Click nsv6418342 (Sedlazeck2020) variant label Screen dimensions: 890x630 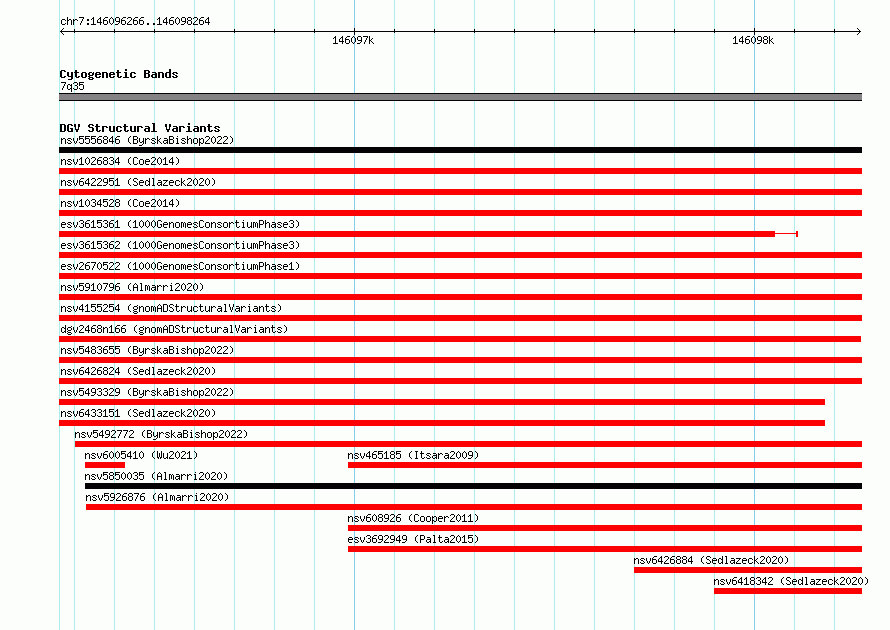pyautogui.click(x=791, y=581)
